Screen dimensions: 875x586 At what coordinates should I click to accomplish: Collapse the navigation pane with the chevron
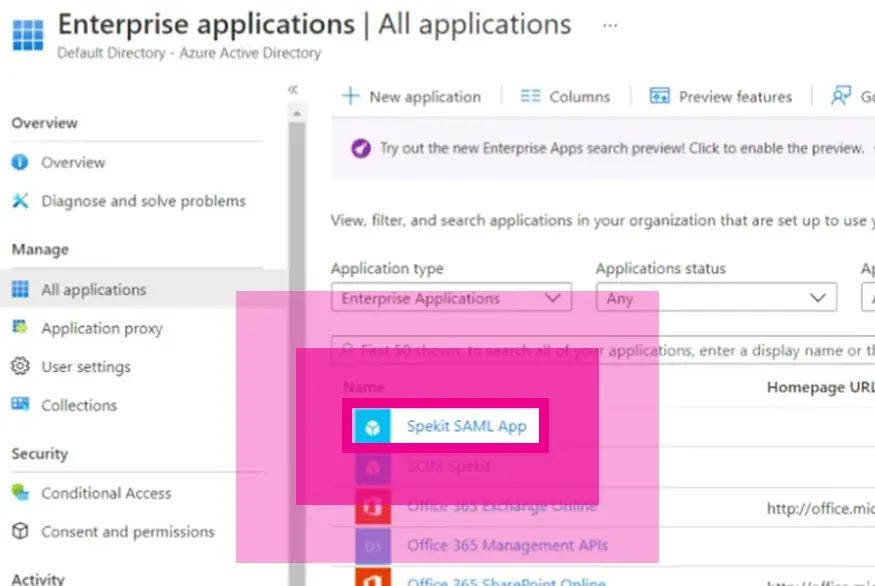(x=293, y=89)
